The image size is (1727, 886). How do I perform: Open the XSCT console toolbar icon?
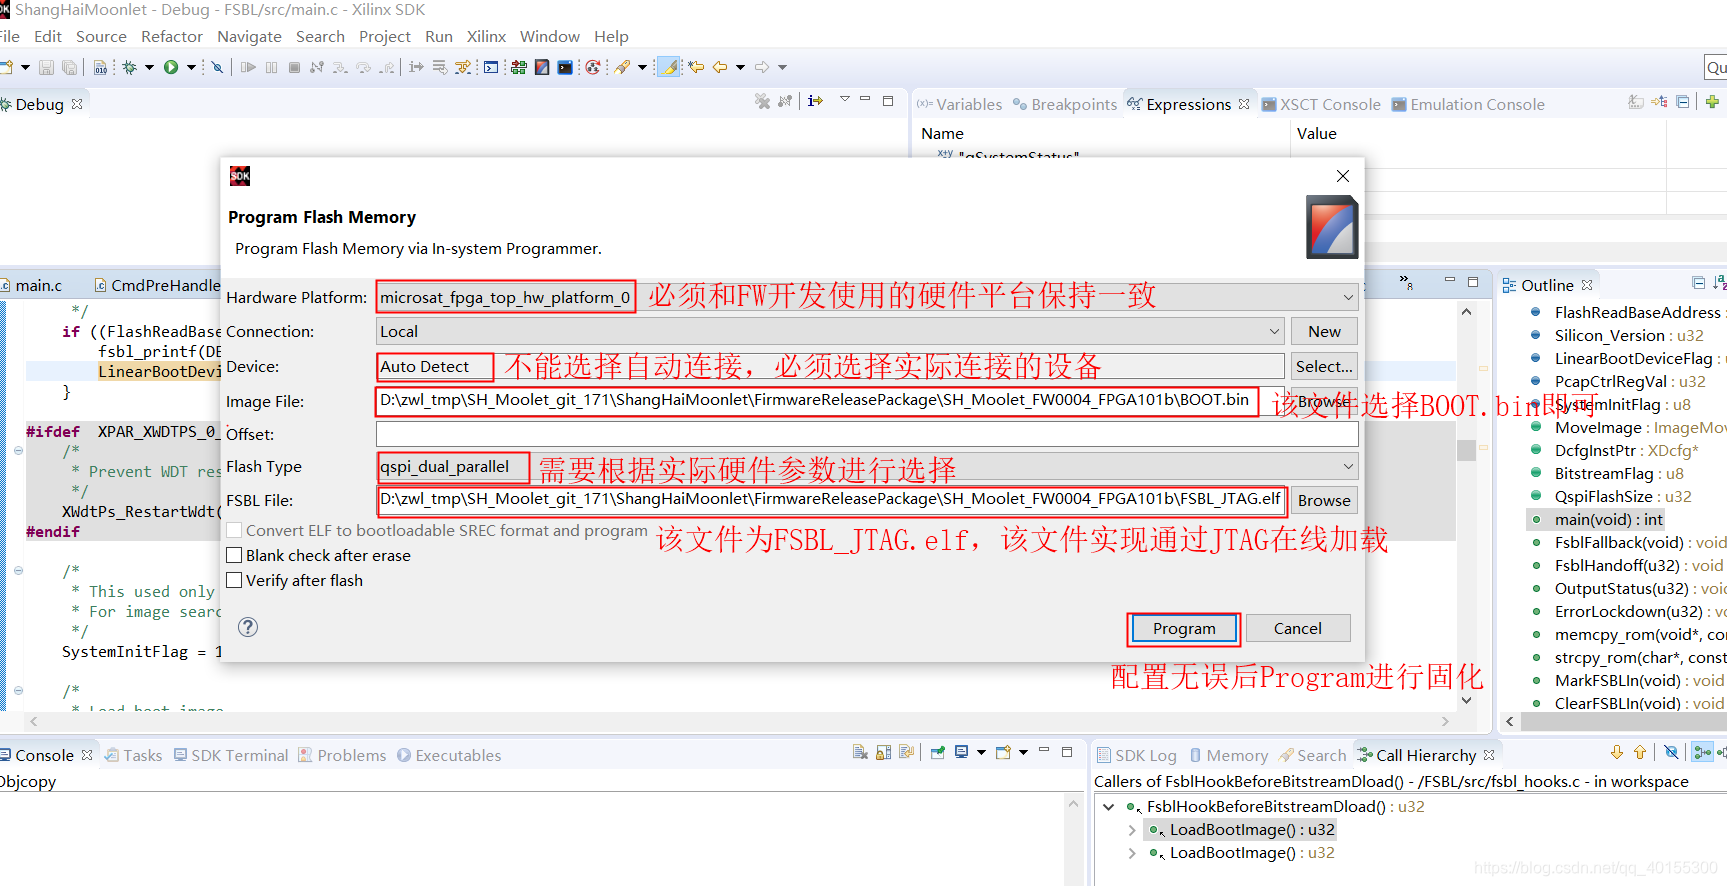pos(565,67)
